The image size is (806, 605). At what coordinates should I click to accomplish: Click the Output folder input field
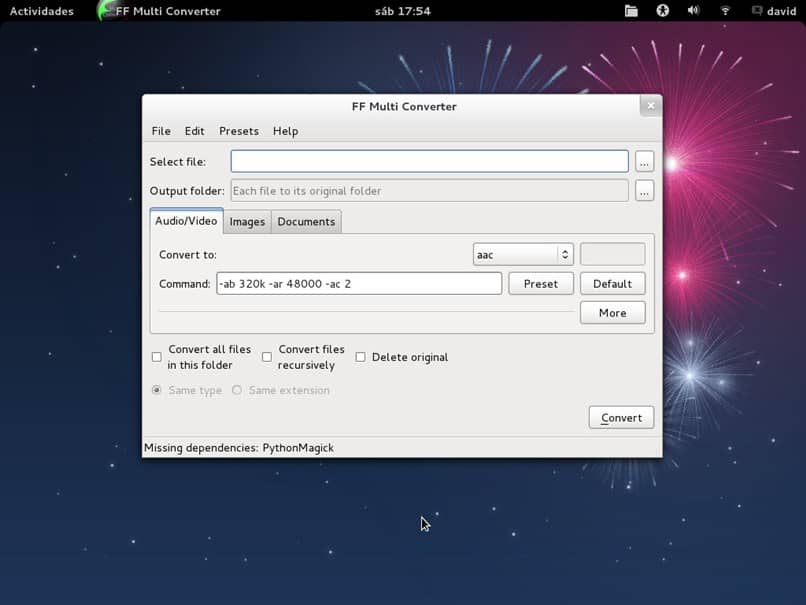[x=429, y=191]
